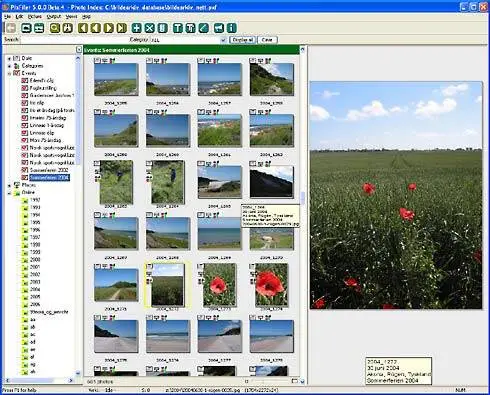Viewport: 490px width, 395px height.
Task: Open the Category dropdown list
Action: pyautogui.click(x=223, y=40)
